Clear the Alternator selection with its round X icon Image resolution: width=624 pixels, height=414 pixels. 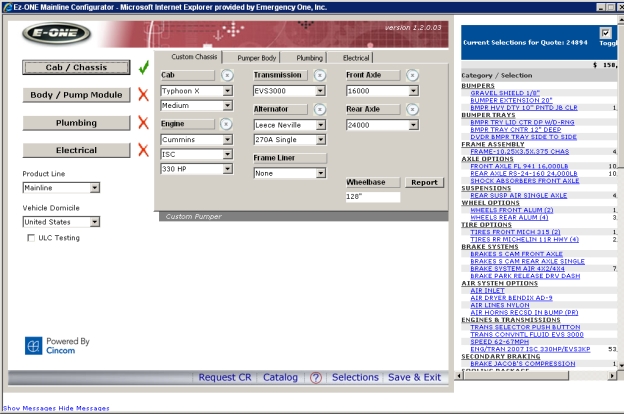[320, 109]
